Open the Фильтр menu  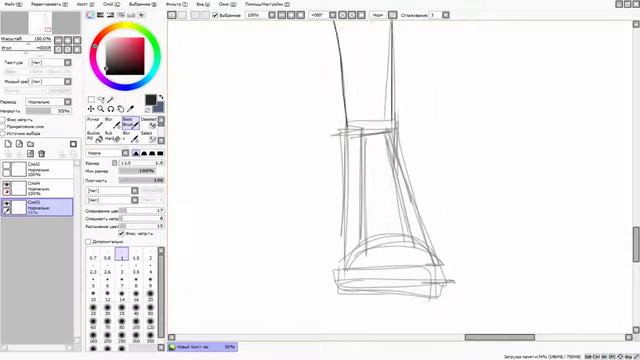(177, 4)
